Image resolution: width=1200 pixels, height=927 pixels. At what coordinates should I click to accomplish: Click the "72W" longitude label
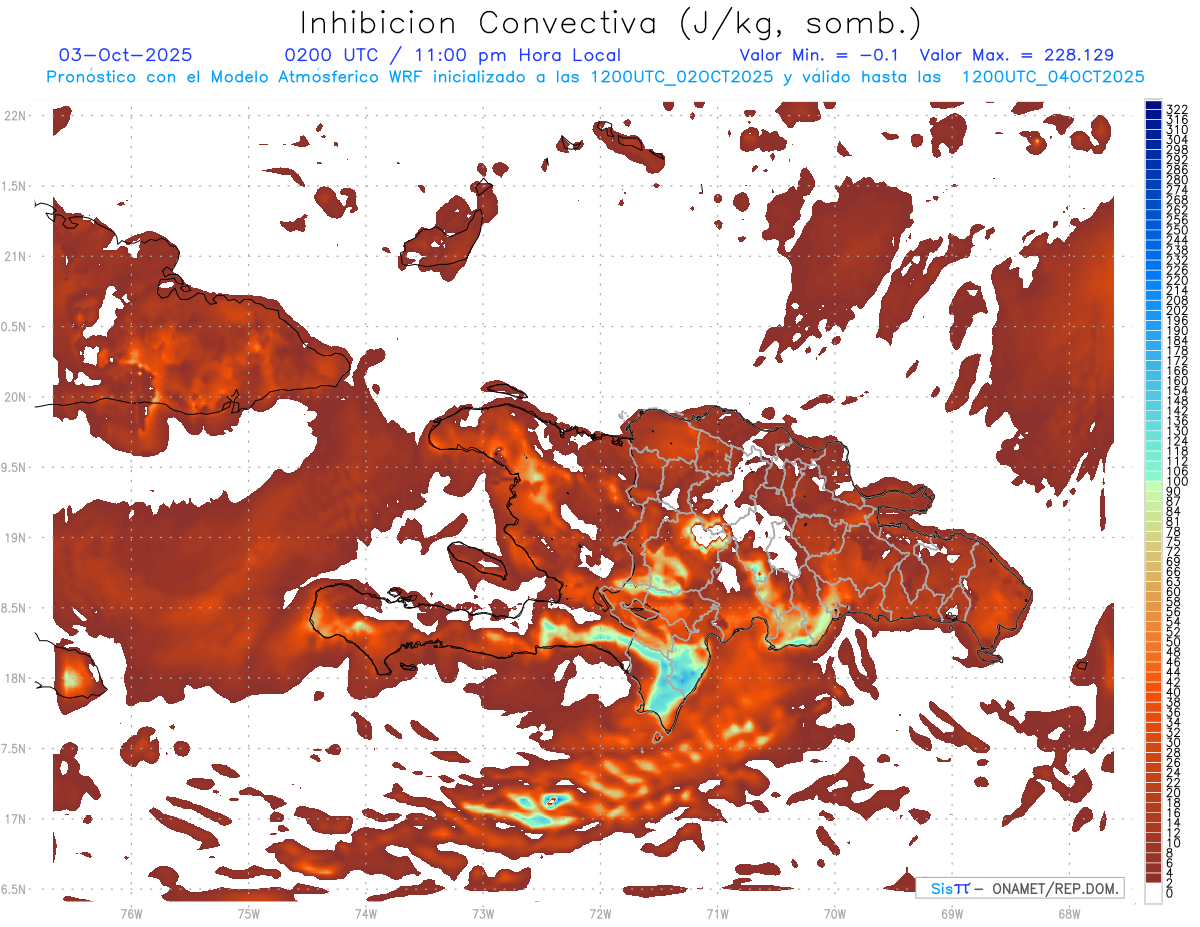pyautogui.click(x=600, y=913)
